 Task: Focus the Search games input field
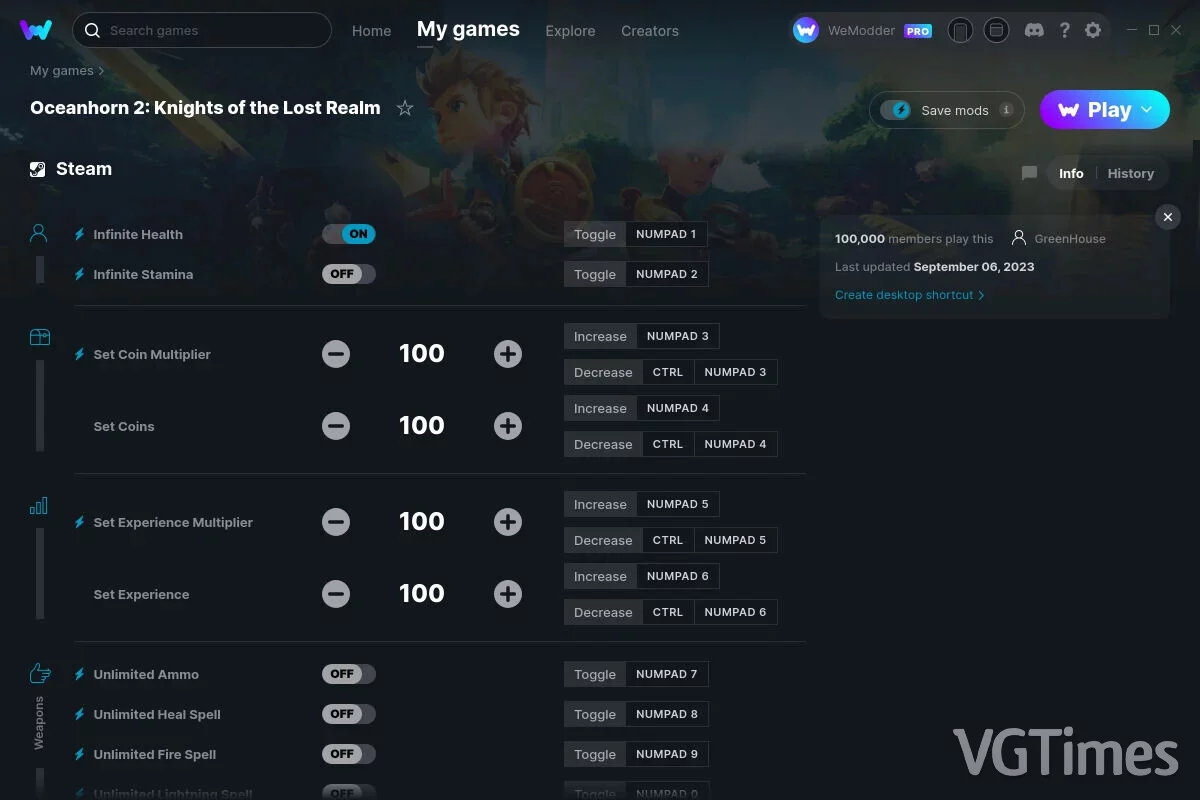pyautogui.click(x=202, y=30)
